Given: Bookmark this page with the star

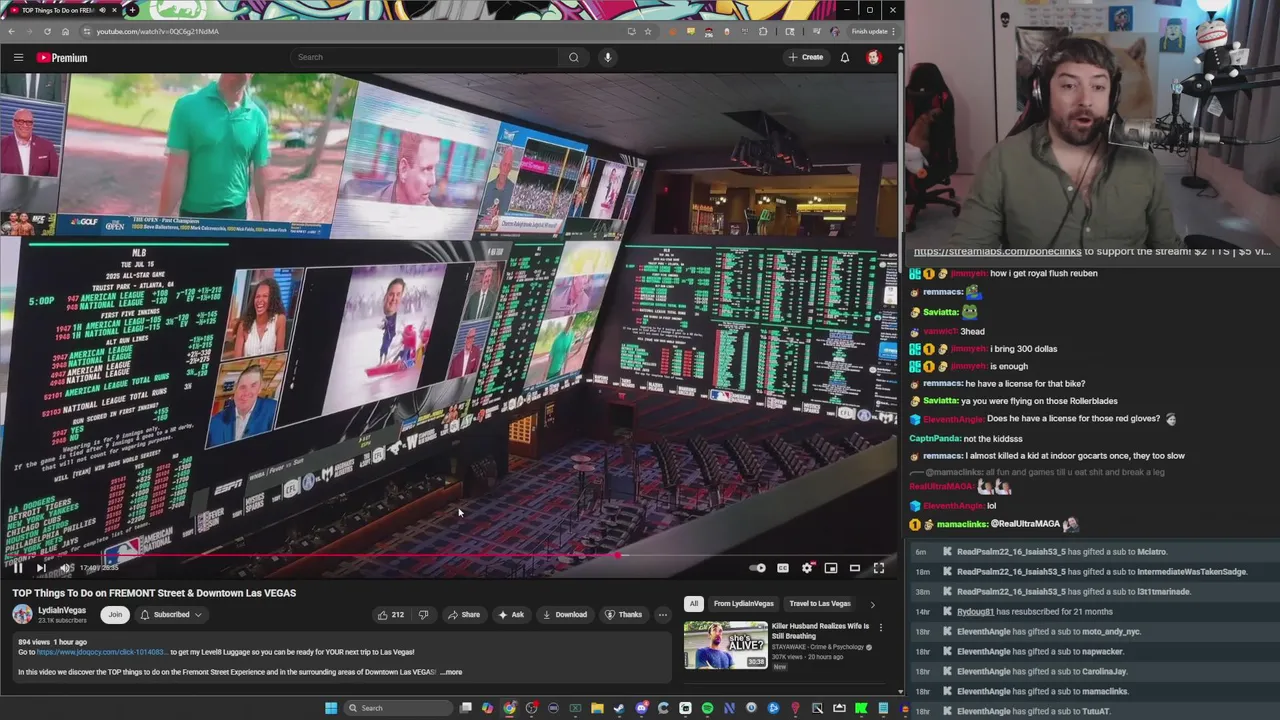Looking at the screenshot, I should (648, 31).
